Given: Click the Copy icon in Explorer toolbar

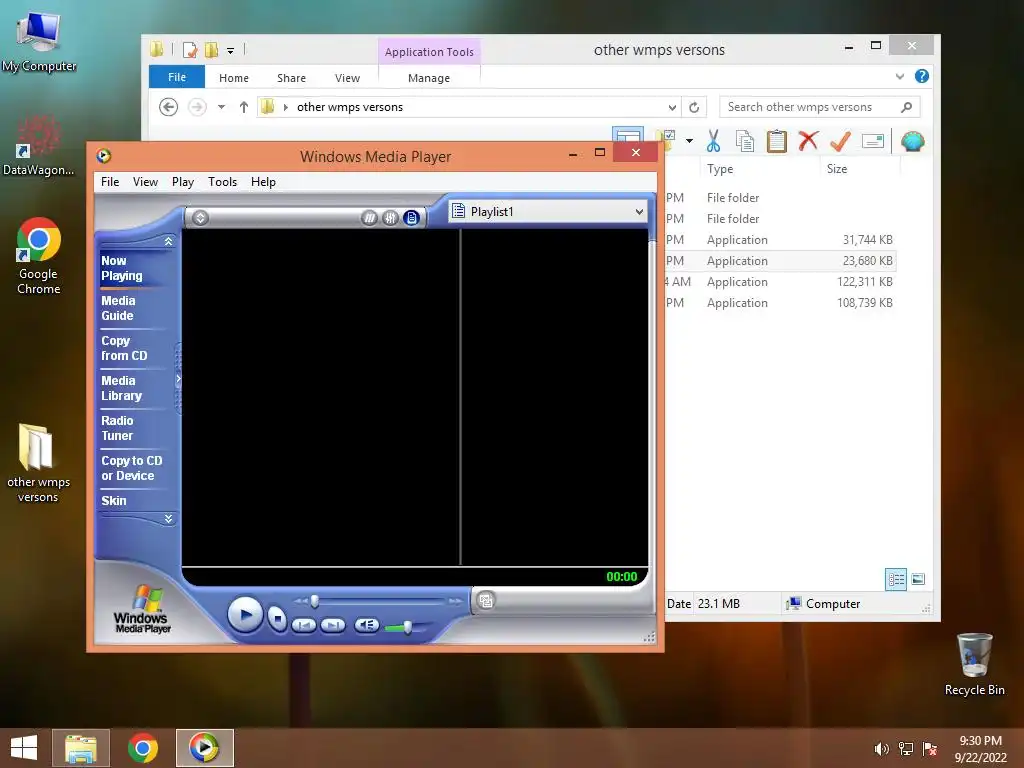Looking at the screenshot, I should pos(745,141).
